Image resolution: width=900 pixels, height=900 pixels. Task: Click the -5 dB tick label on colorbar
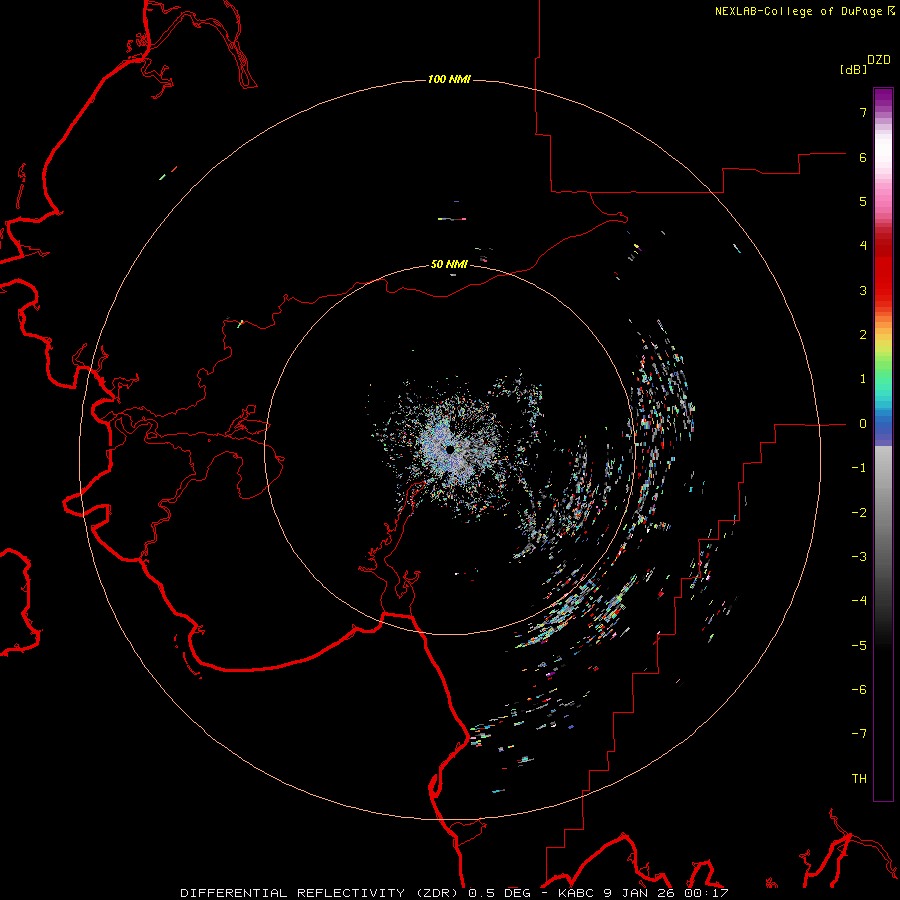click(x=859, y=646)
